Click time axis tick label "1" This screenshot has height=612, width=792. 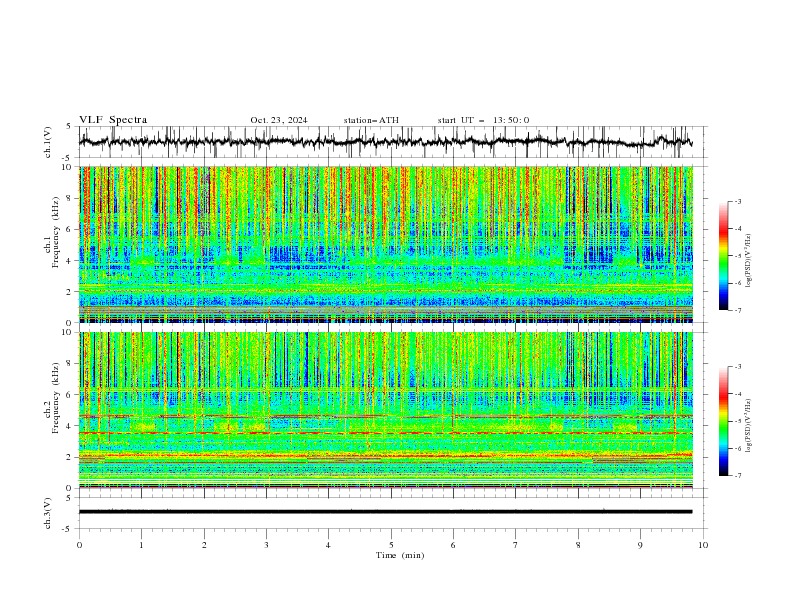click(141, 545)
